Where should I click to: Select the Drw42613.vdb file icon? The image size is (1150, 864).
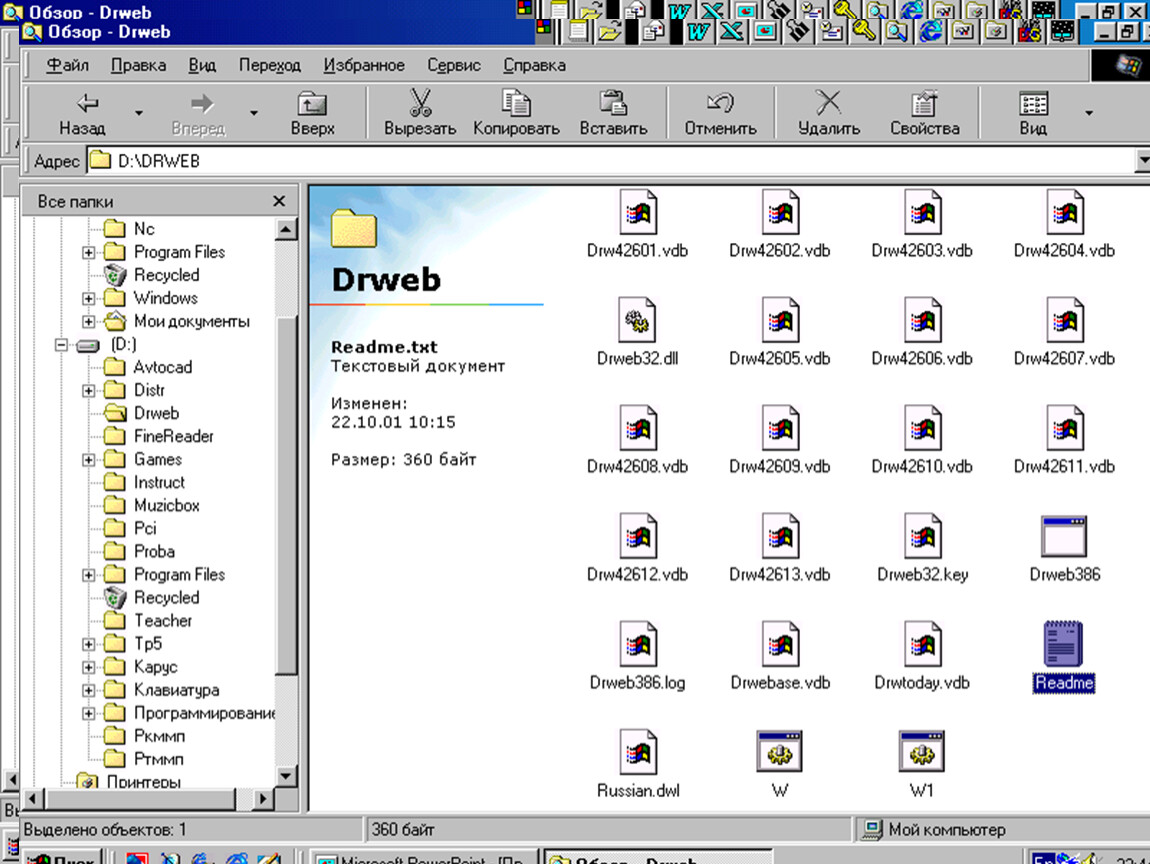tap(780, 537)
